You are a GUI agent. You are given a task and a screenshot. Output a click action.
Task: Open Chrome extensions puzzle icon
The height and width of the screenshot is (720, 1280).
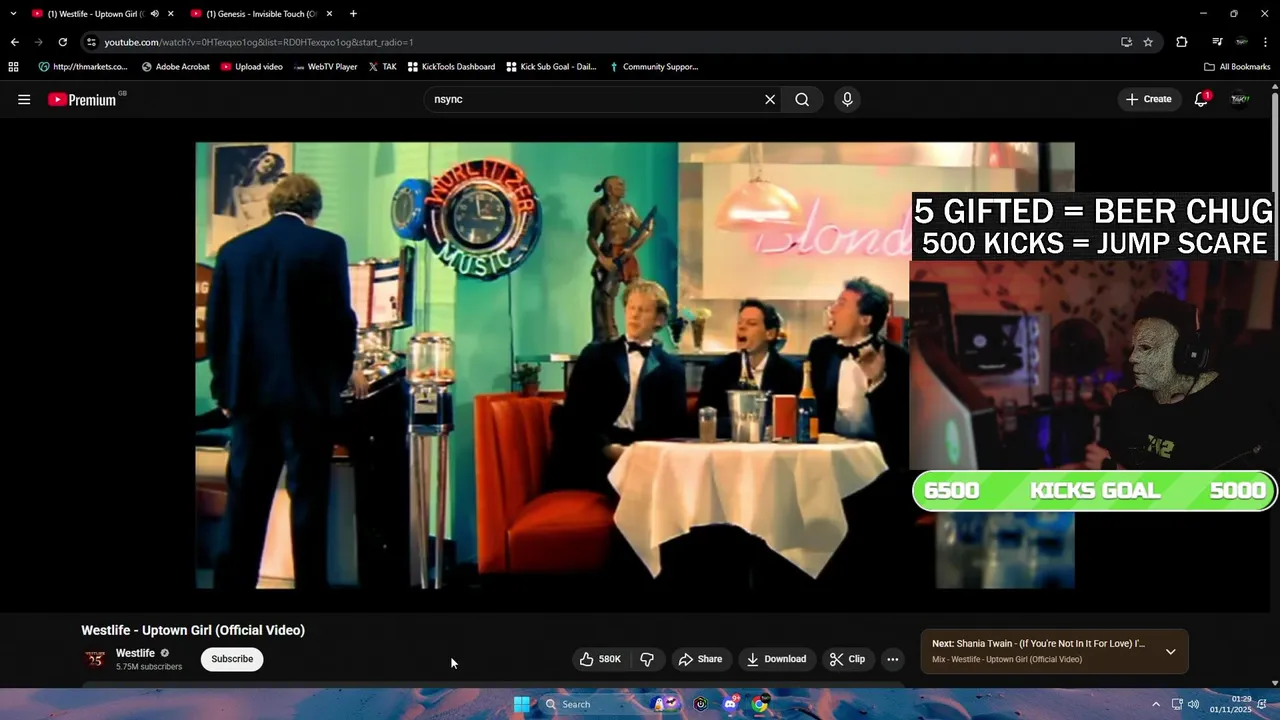pyautogui.click(x=1182, y=42)
